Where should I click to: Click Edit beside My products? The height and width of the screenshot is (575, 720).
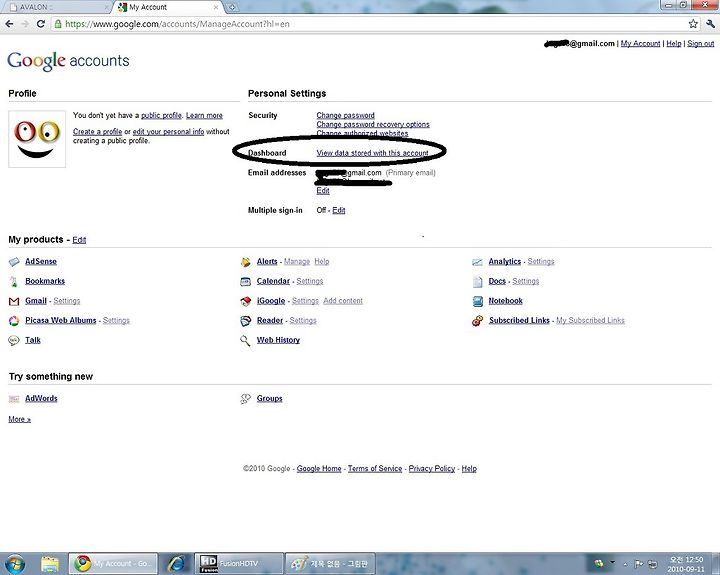79,240
